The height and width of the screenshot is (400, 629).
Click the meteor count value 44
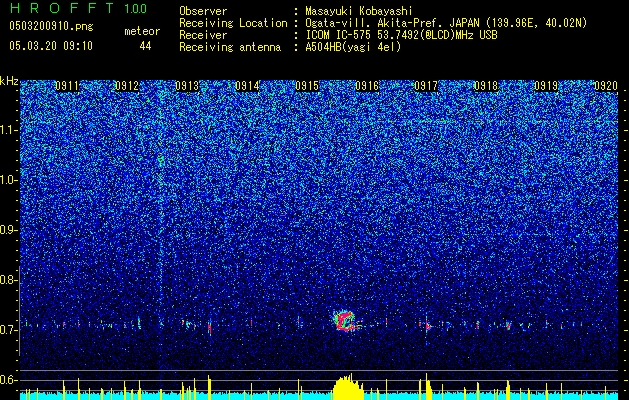tap(145, 46)
